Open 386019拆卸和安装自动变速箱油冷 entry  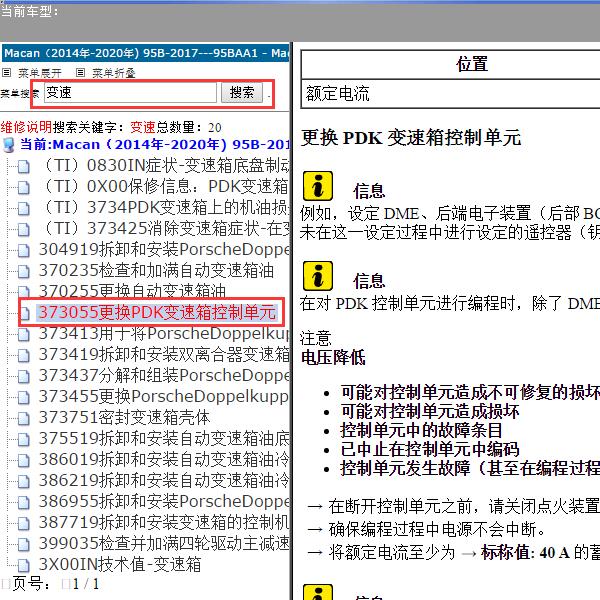pos(164,460)
